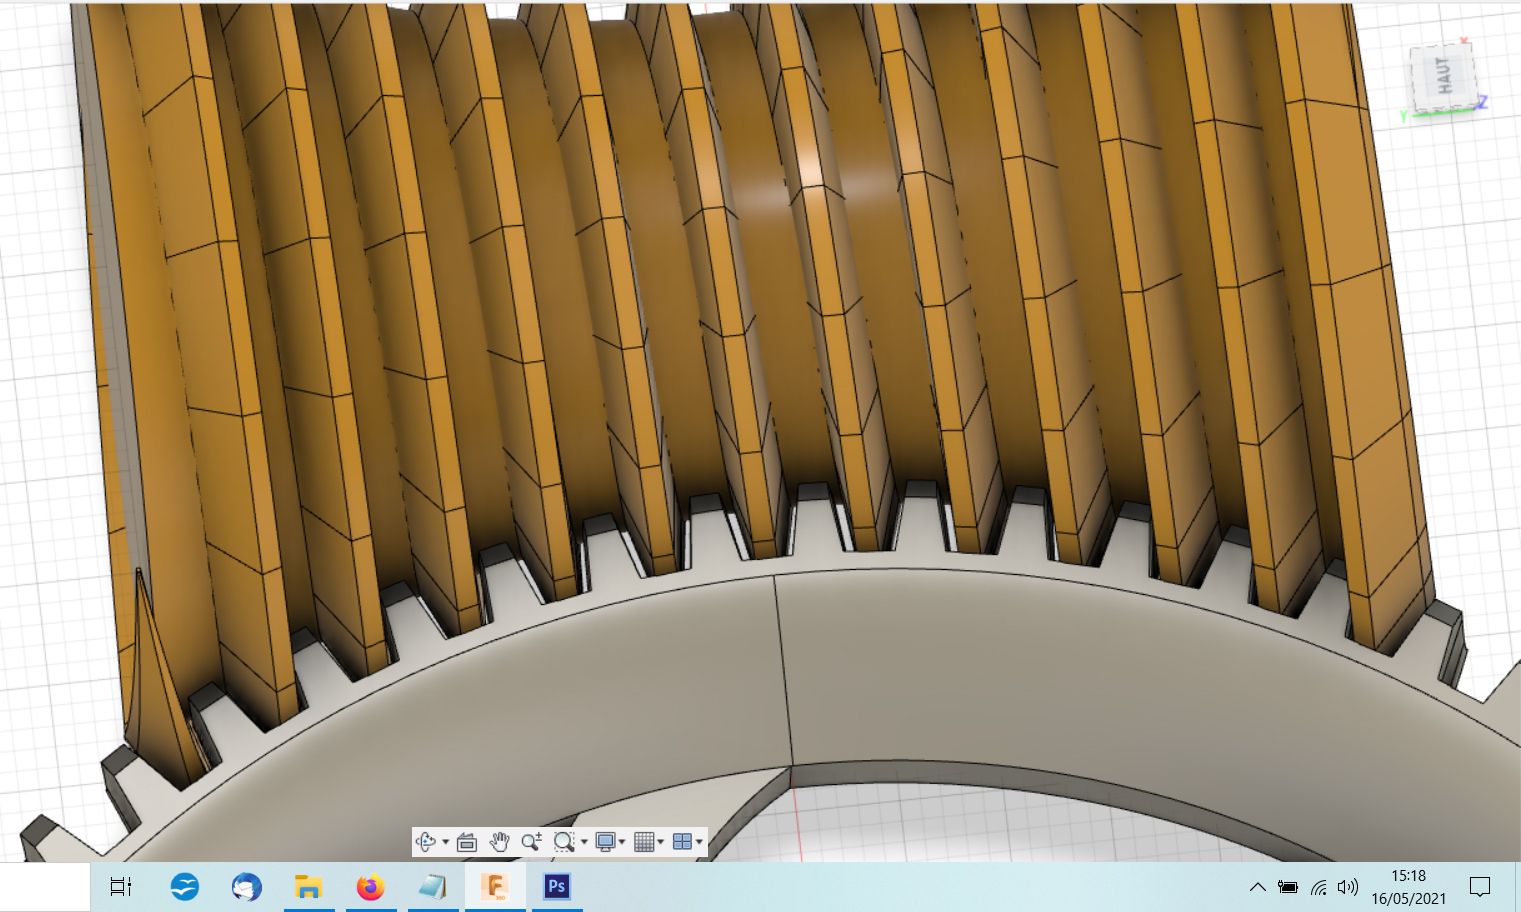Open the Windows Action Center notifications
This screenshot has width=1521, height=912.
[1480, 887]
